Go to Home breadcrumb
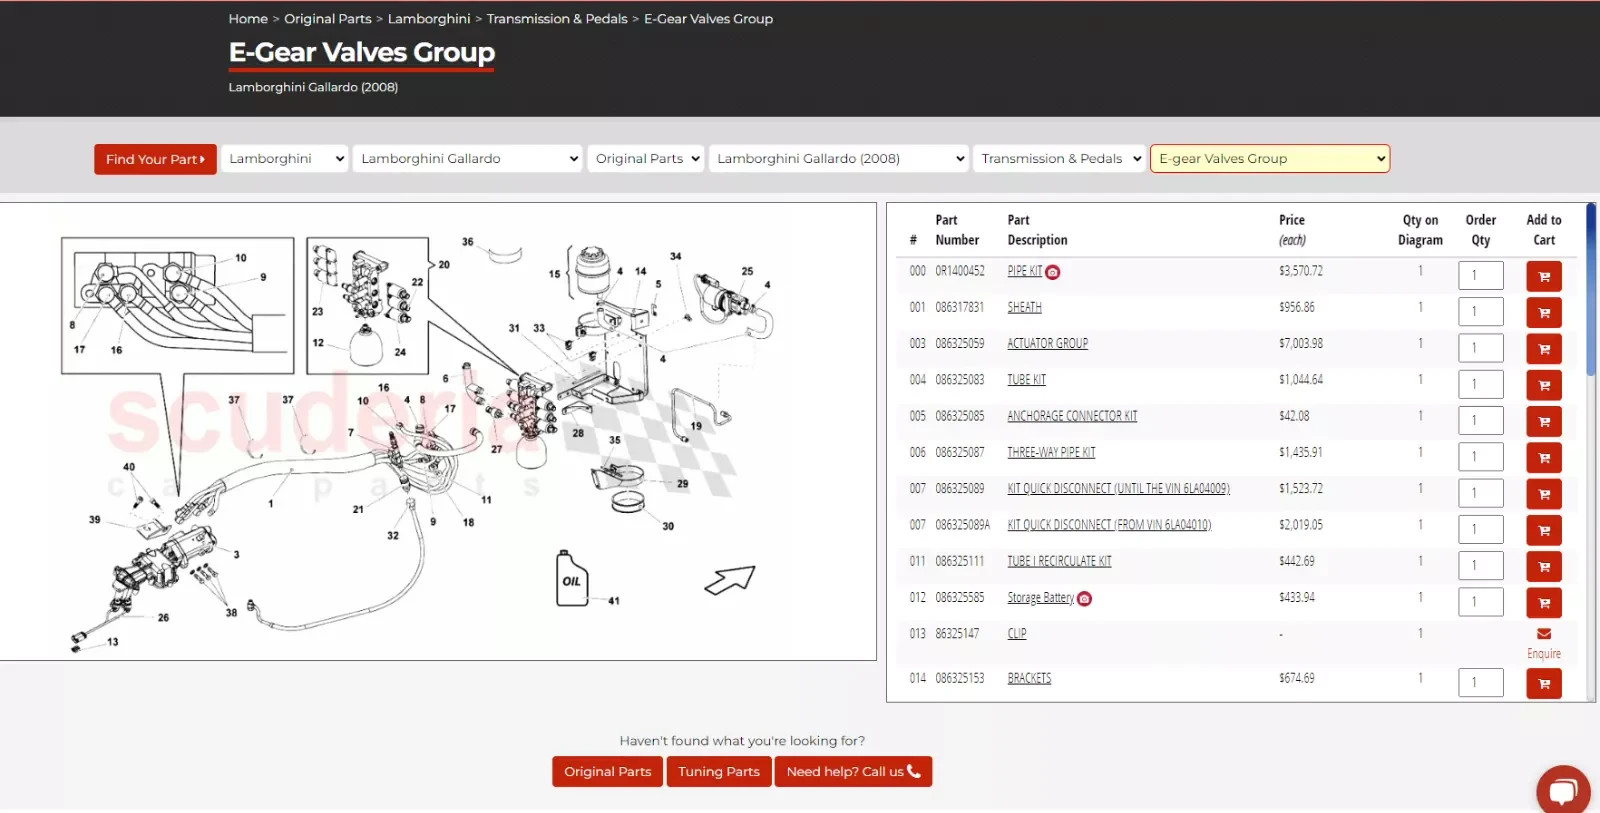The height and width of the screenshot is (813, 1600). click(x=248, y=19)
